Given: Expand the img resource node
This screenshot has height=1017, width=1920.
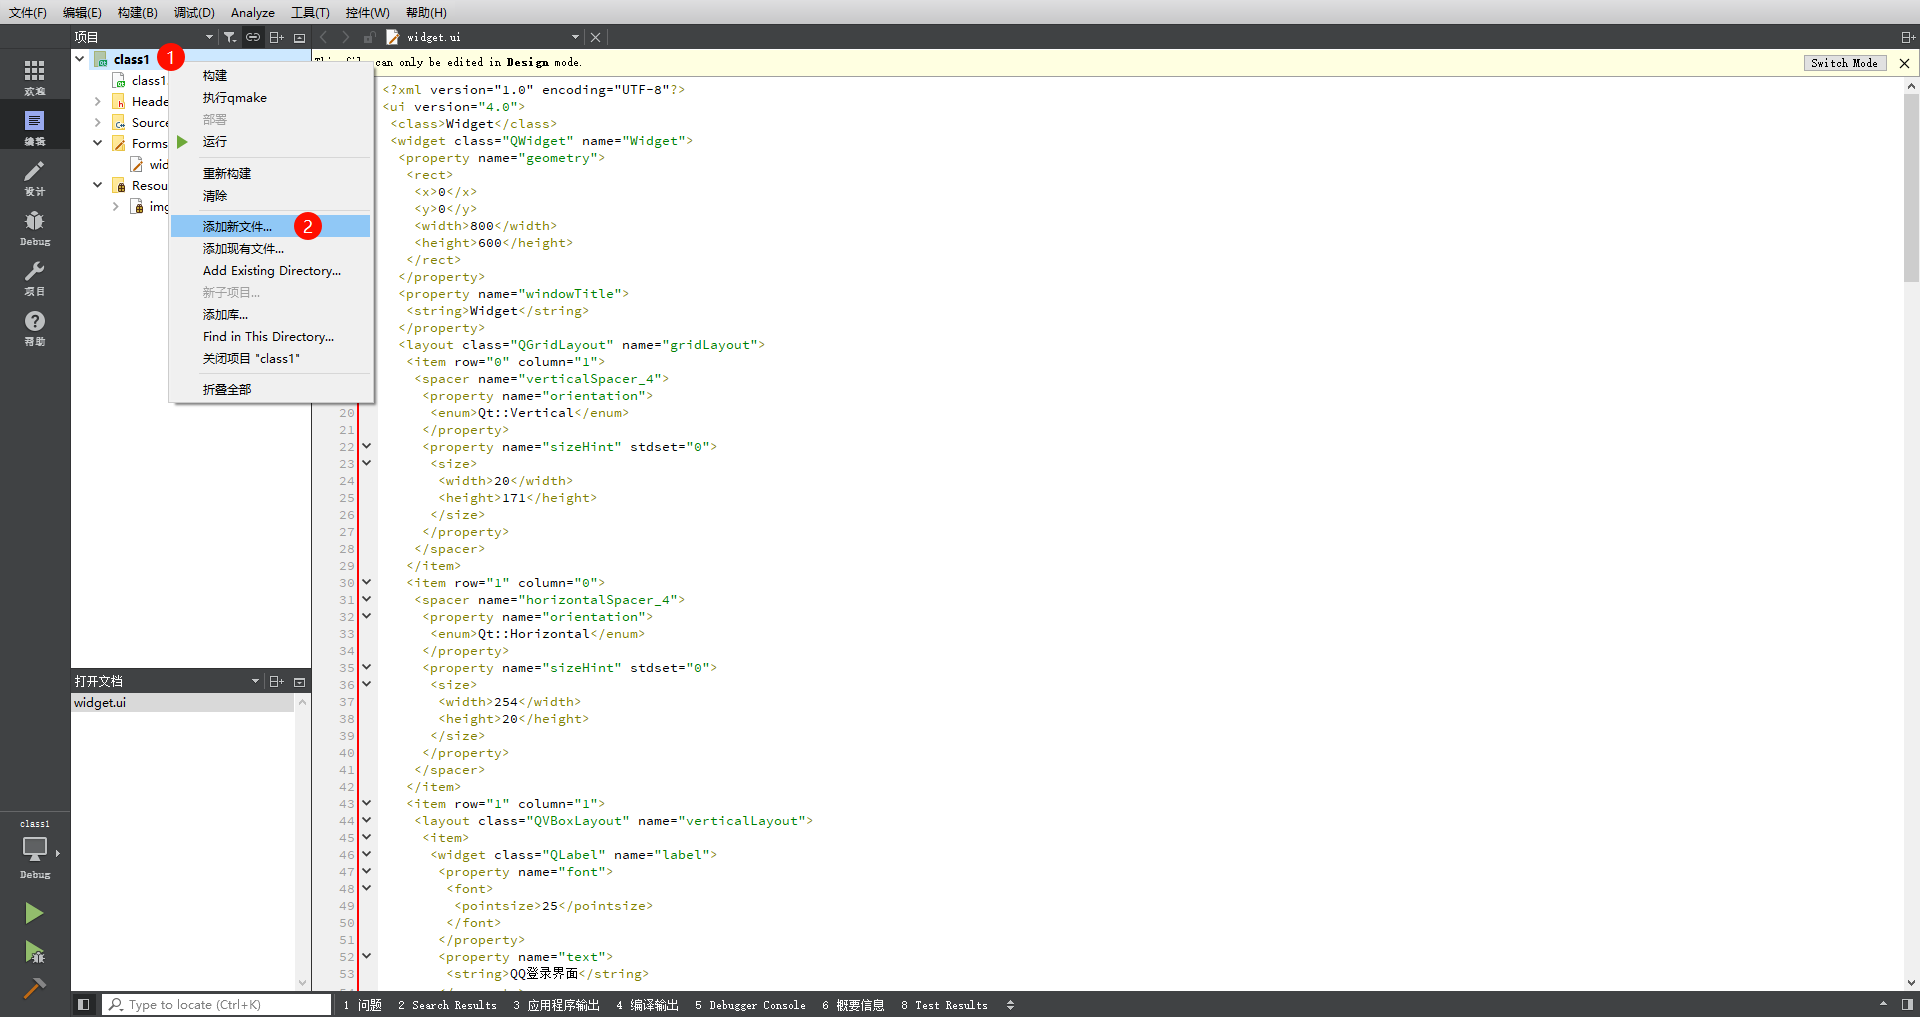Looking at the screenshot, I should pos(115,206).
